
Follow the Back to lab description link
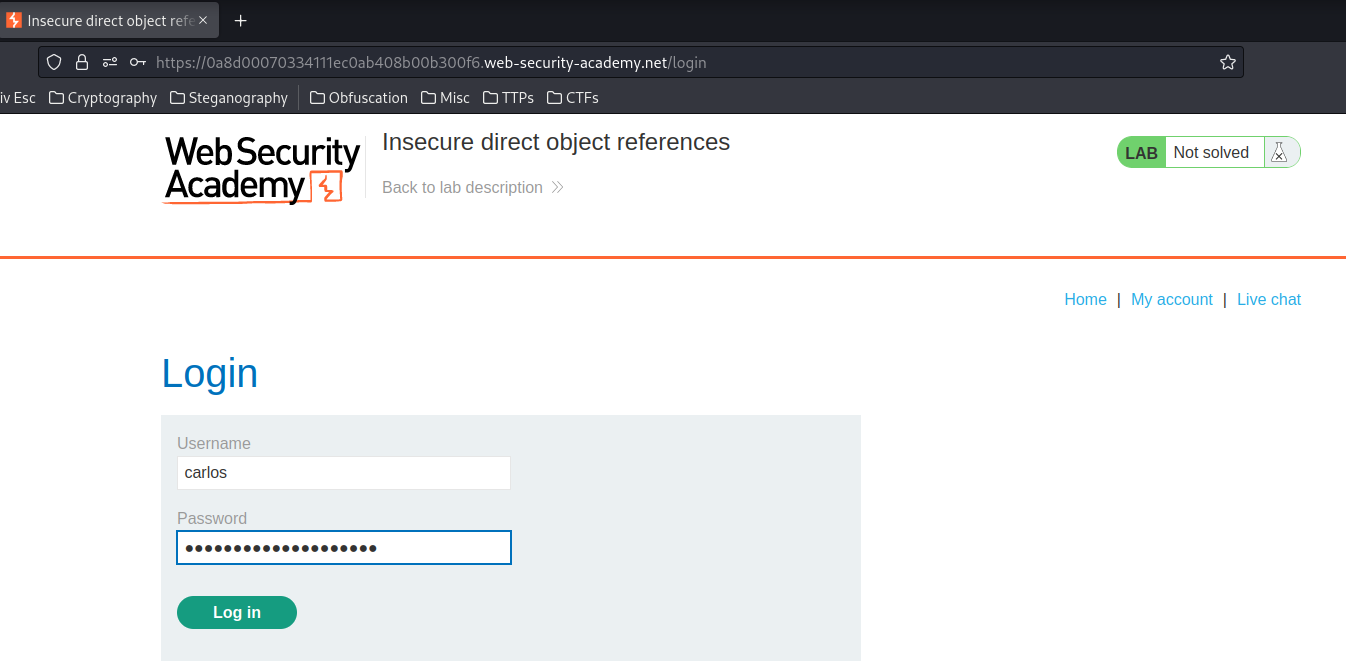point(473,187)
